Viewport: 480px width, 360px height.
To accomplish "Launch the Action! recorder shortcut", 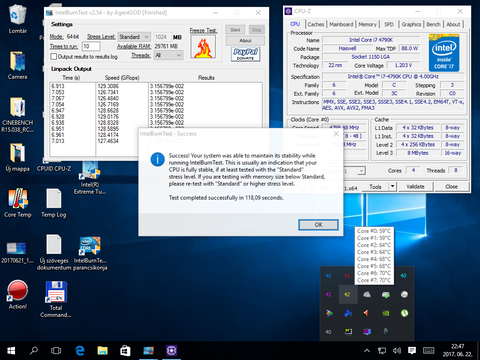I will (x=17, y=295).
